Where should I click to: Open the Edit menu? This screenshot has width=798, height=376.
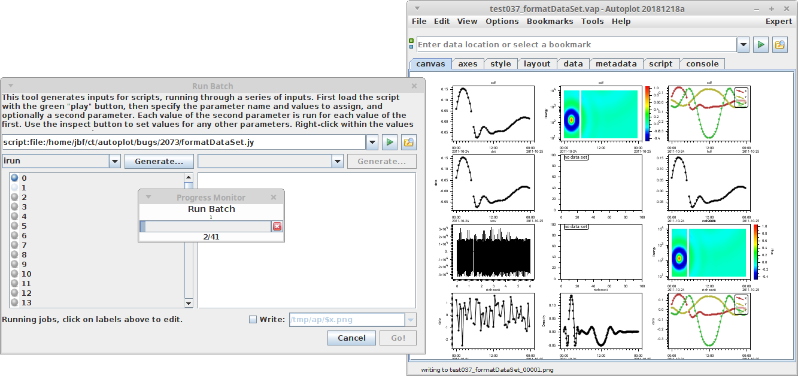point(442,21)
